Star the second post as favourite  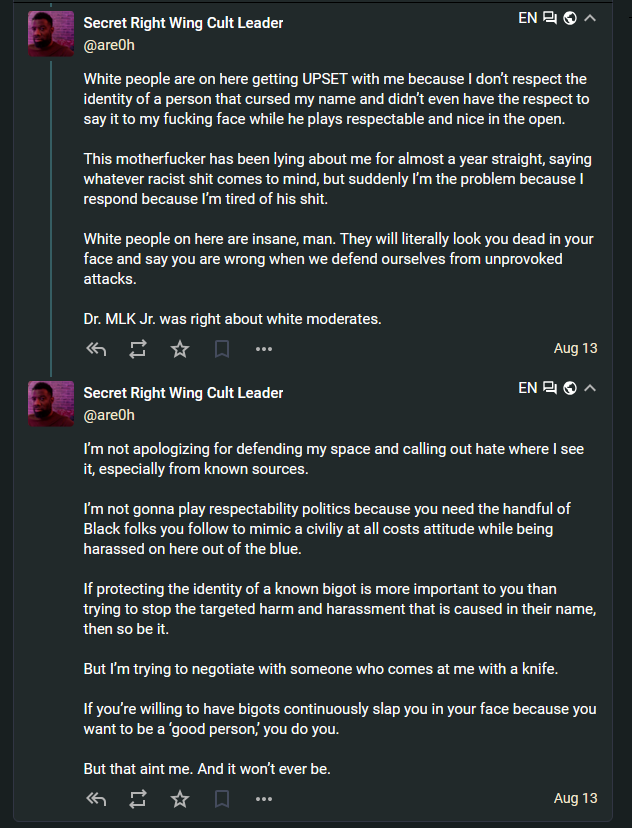(x=180, y=798)
